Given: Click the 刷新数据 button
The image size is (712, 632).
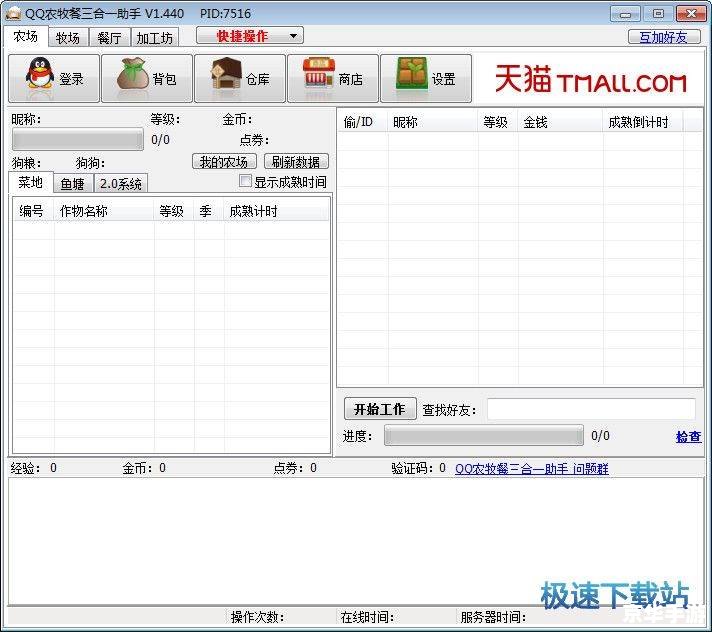Looking at the screenshot, I should click(296, 162).
